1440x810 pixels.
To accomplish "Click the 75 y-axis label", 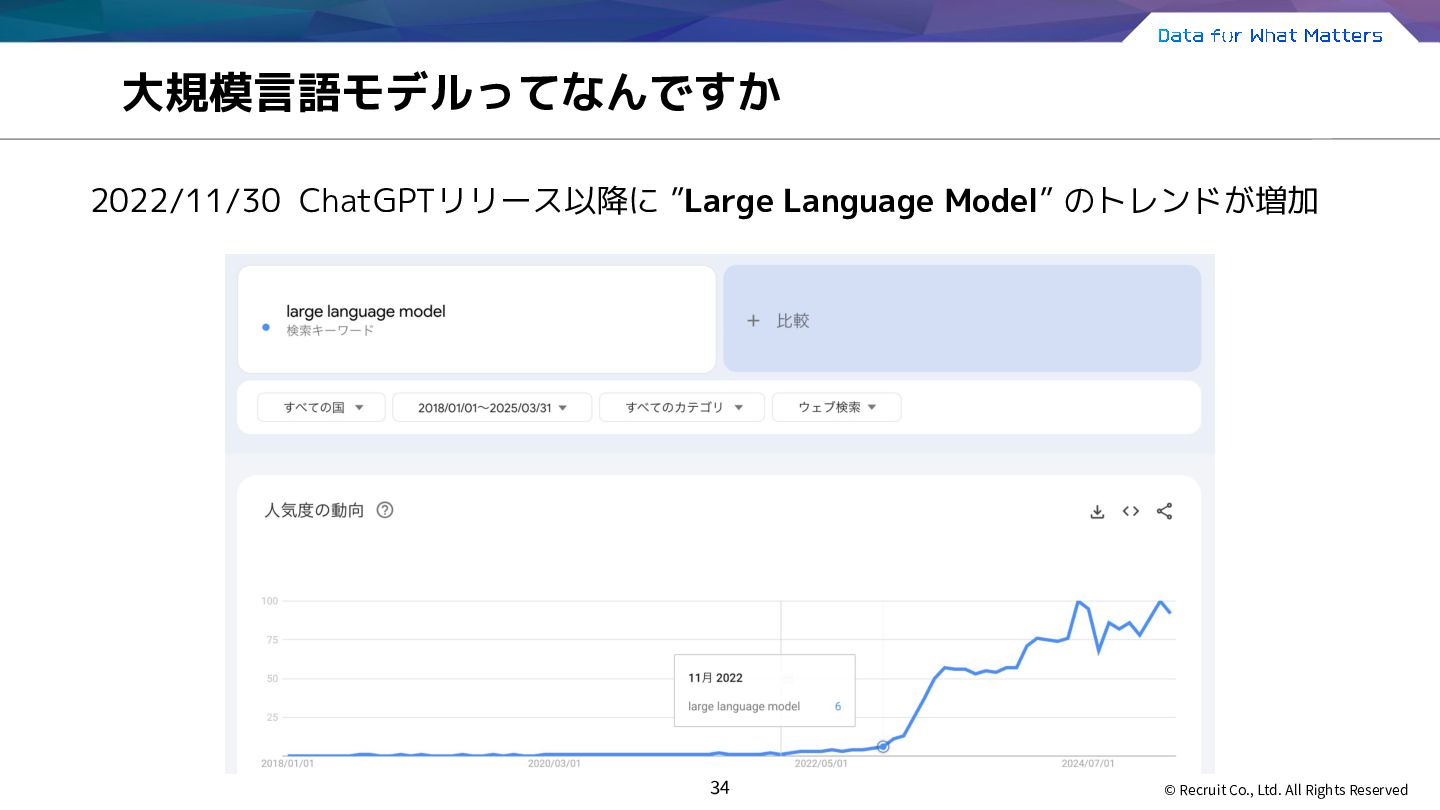I will [x=272, y=640].
